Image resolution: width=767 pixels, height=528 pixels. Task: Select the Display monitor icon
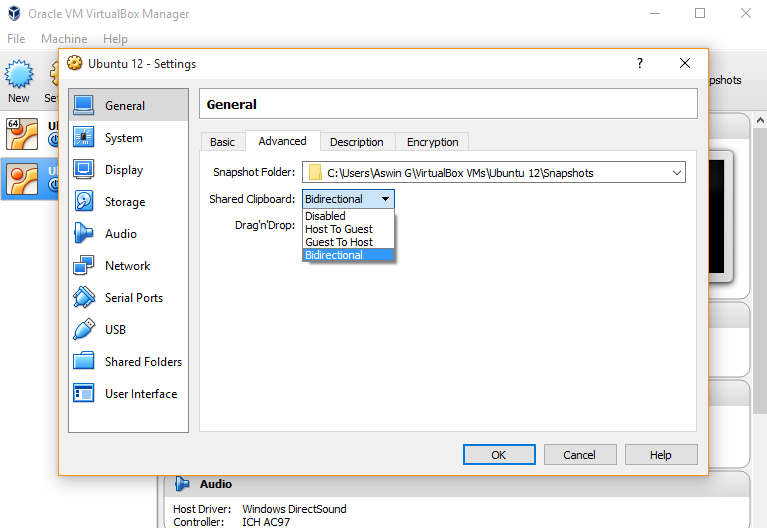(x=84, y=169)
